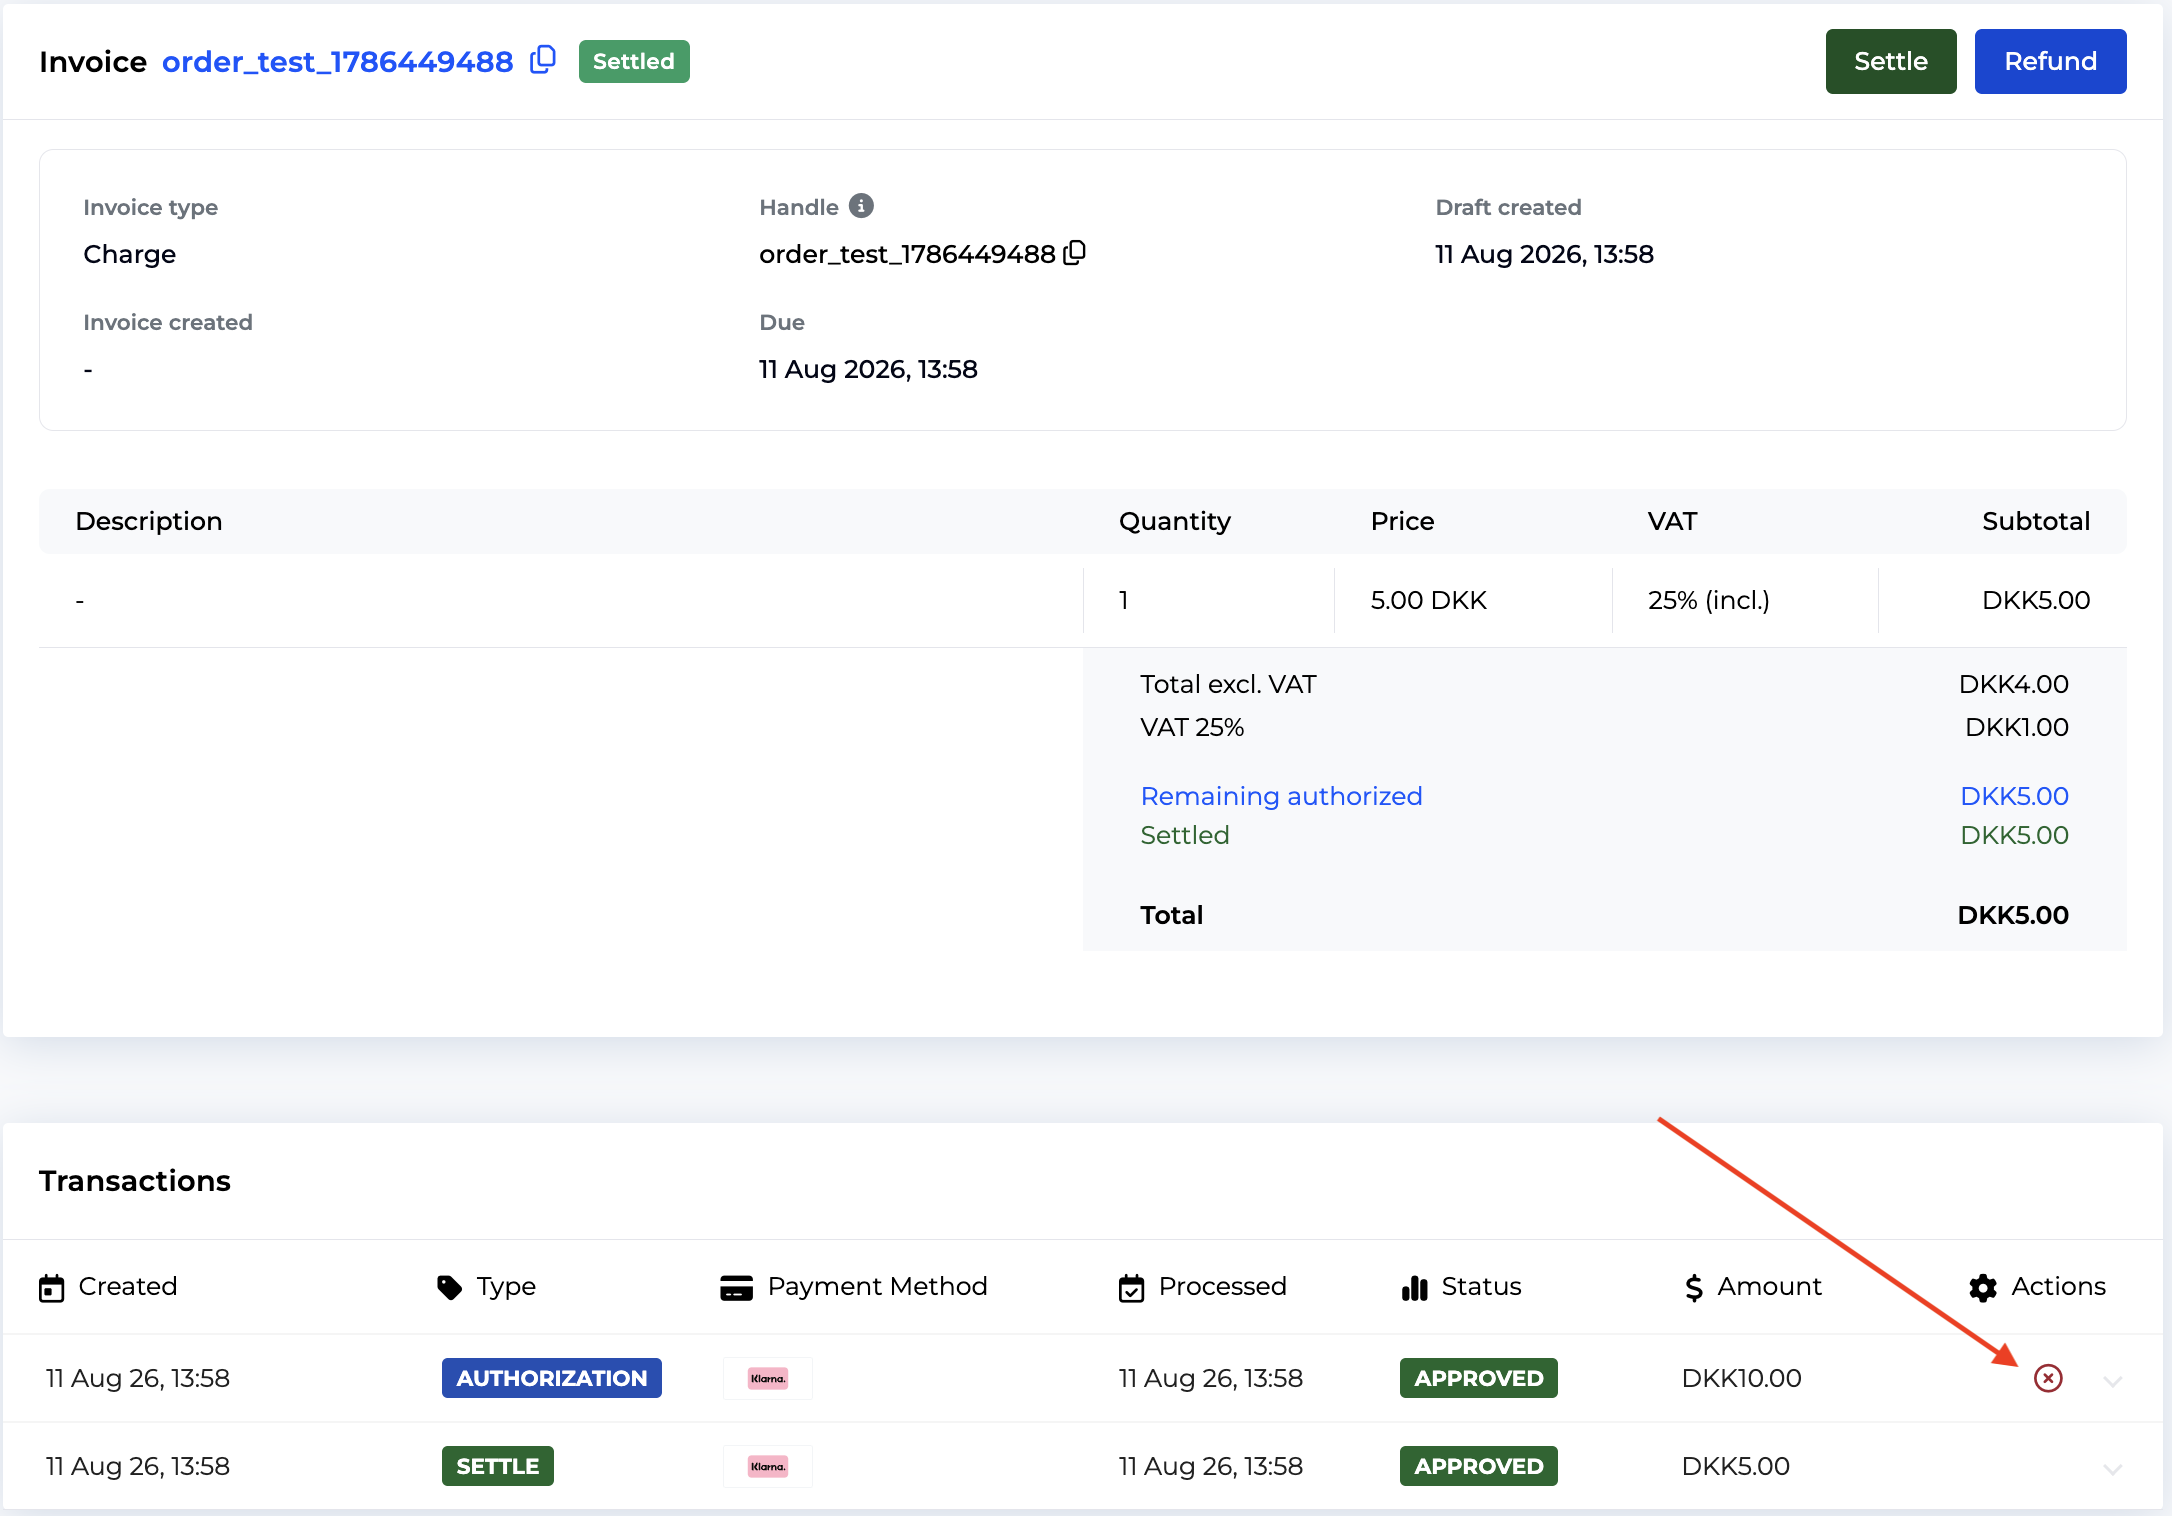Click the Klarna logo in the AUTHORIZATION row
This screenshot has width=2172, height=1516.
(768, 1378)
